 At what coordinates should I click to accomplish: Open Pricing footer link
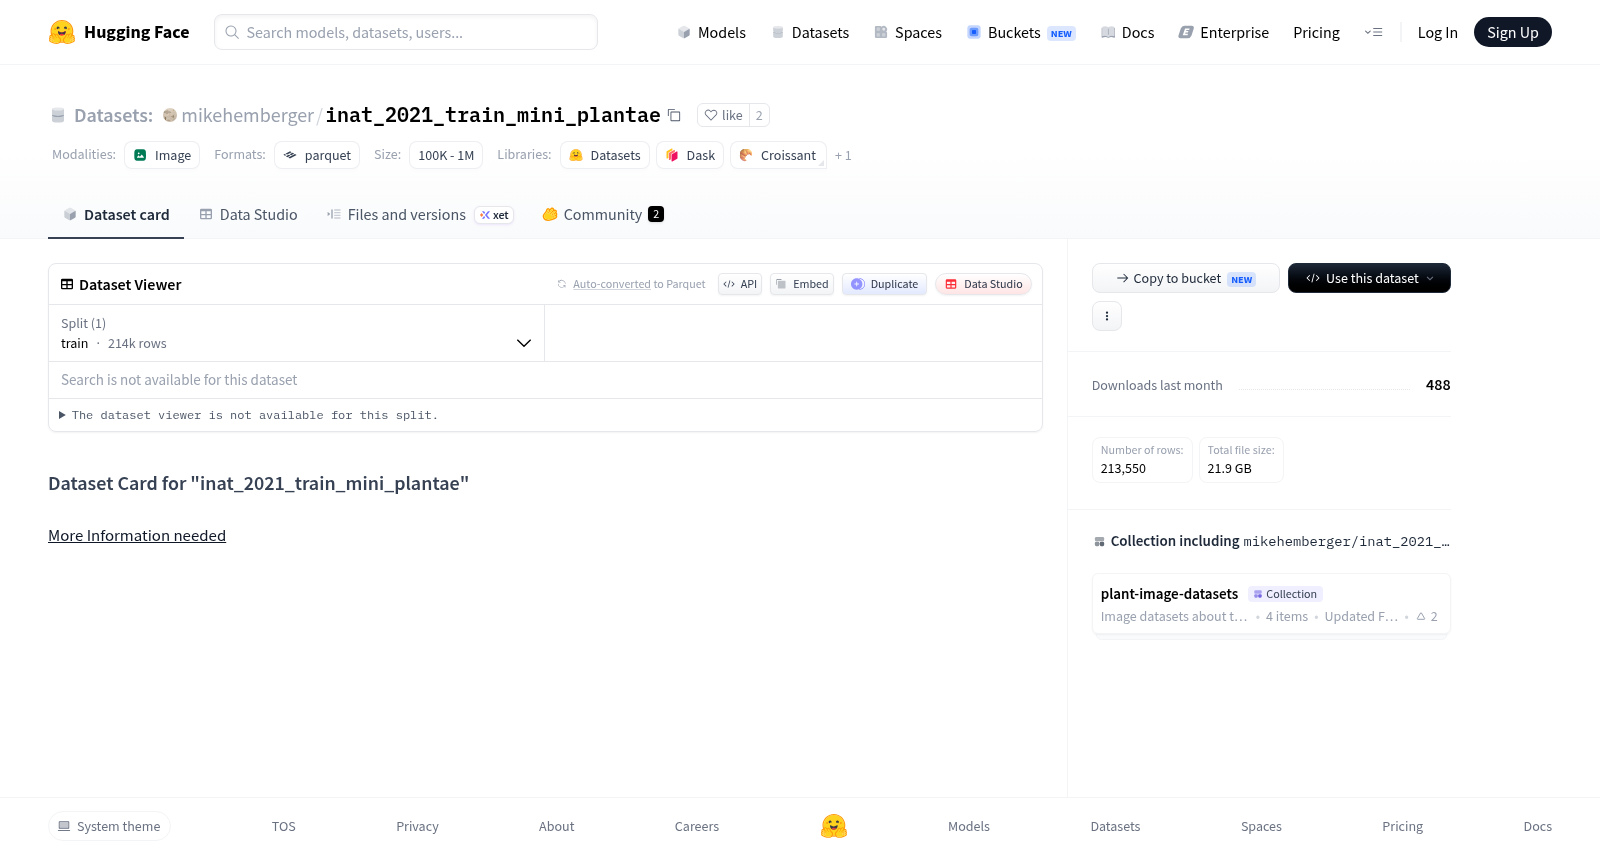(1402, 826)
